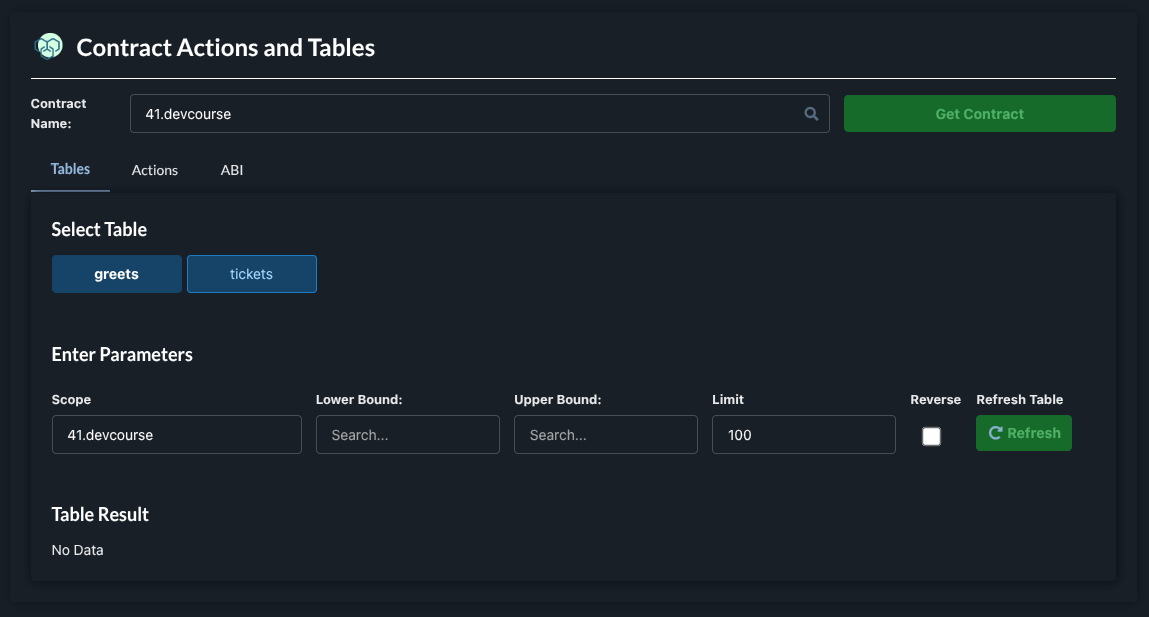Image resolution: width=1149 pixels, height=617 pixels.
Task: Click into the Scope input field
Action: [176, 435]
